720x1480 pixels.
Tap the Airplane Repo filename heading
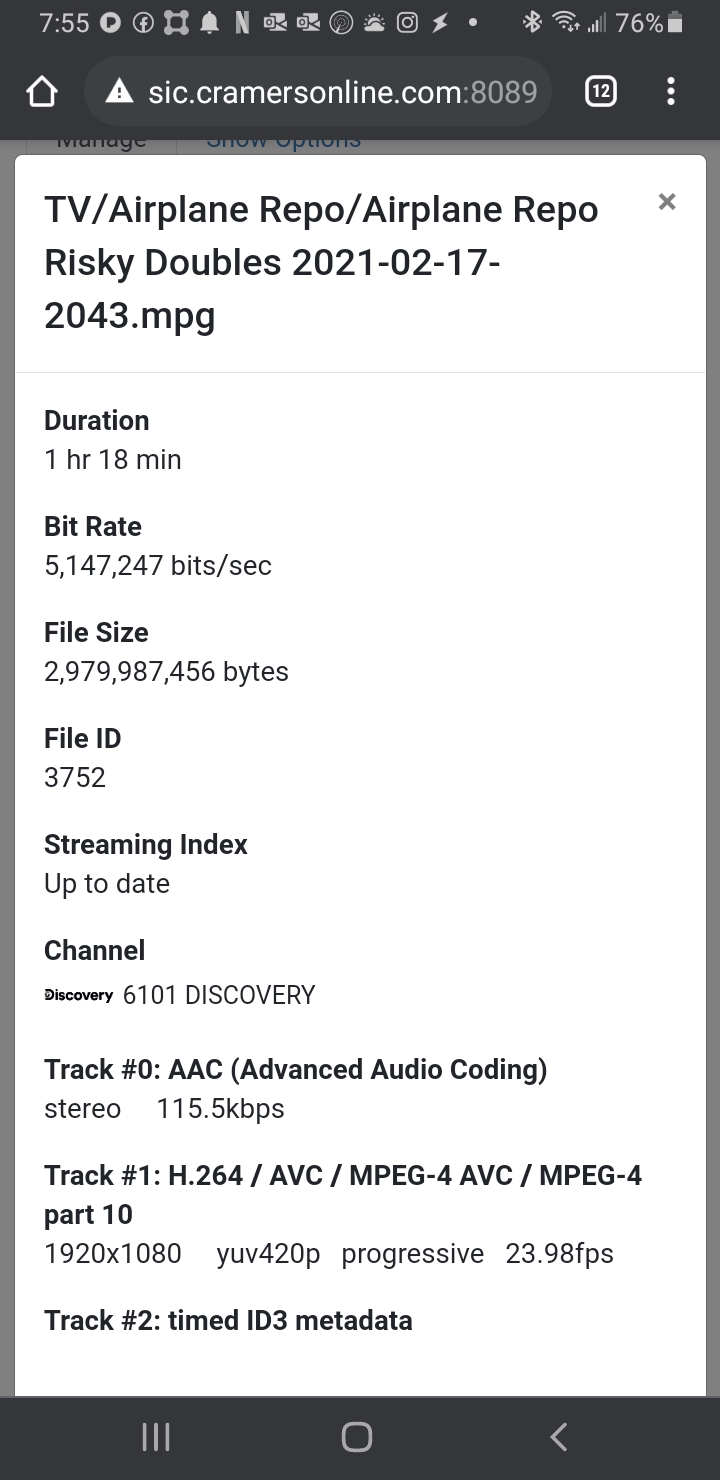pyautogui.click(x=320, y=262)
